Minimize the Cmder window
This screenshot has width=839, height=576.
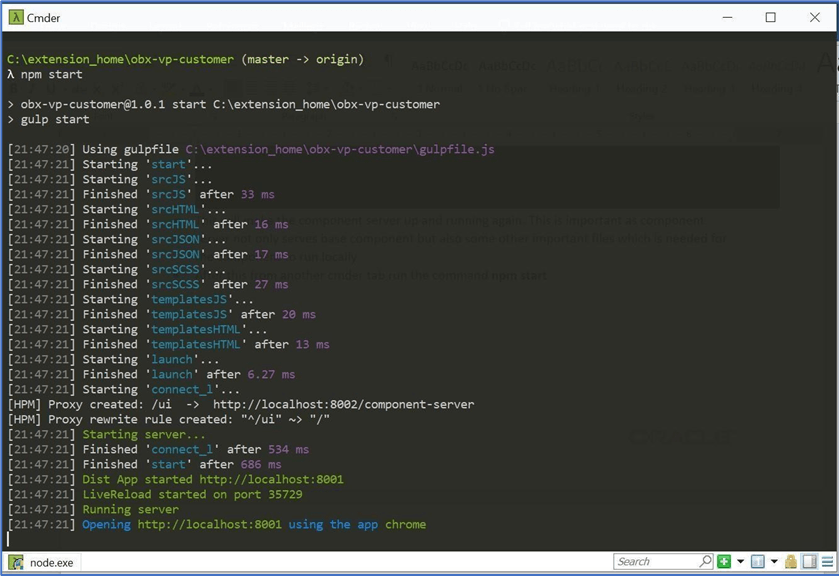pos(727,17)
